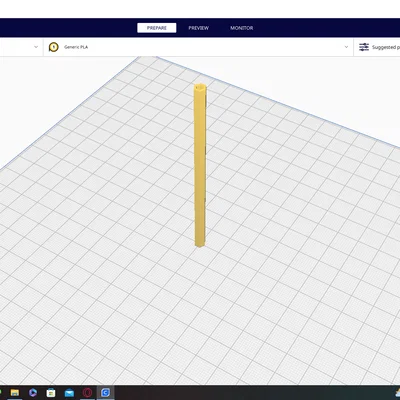400x400 pixels.
Task: Click the Cura taskbar icon
Action: pos(105,393)
